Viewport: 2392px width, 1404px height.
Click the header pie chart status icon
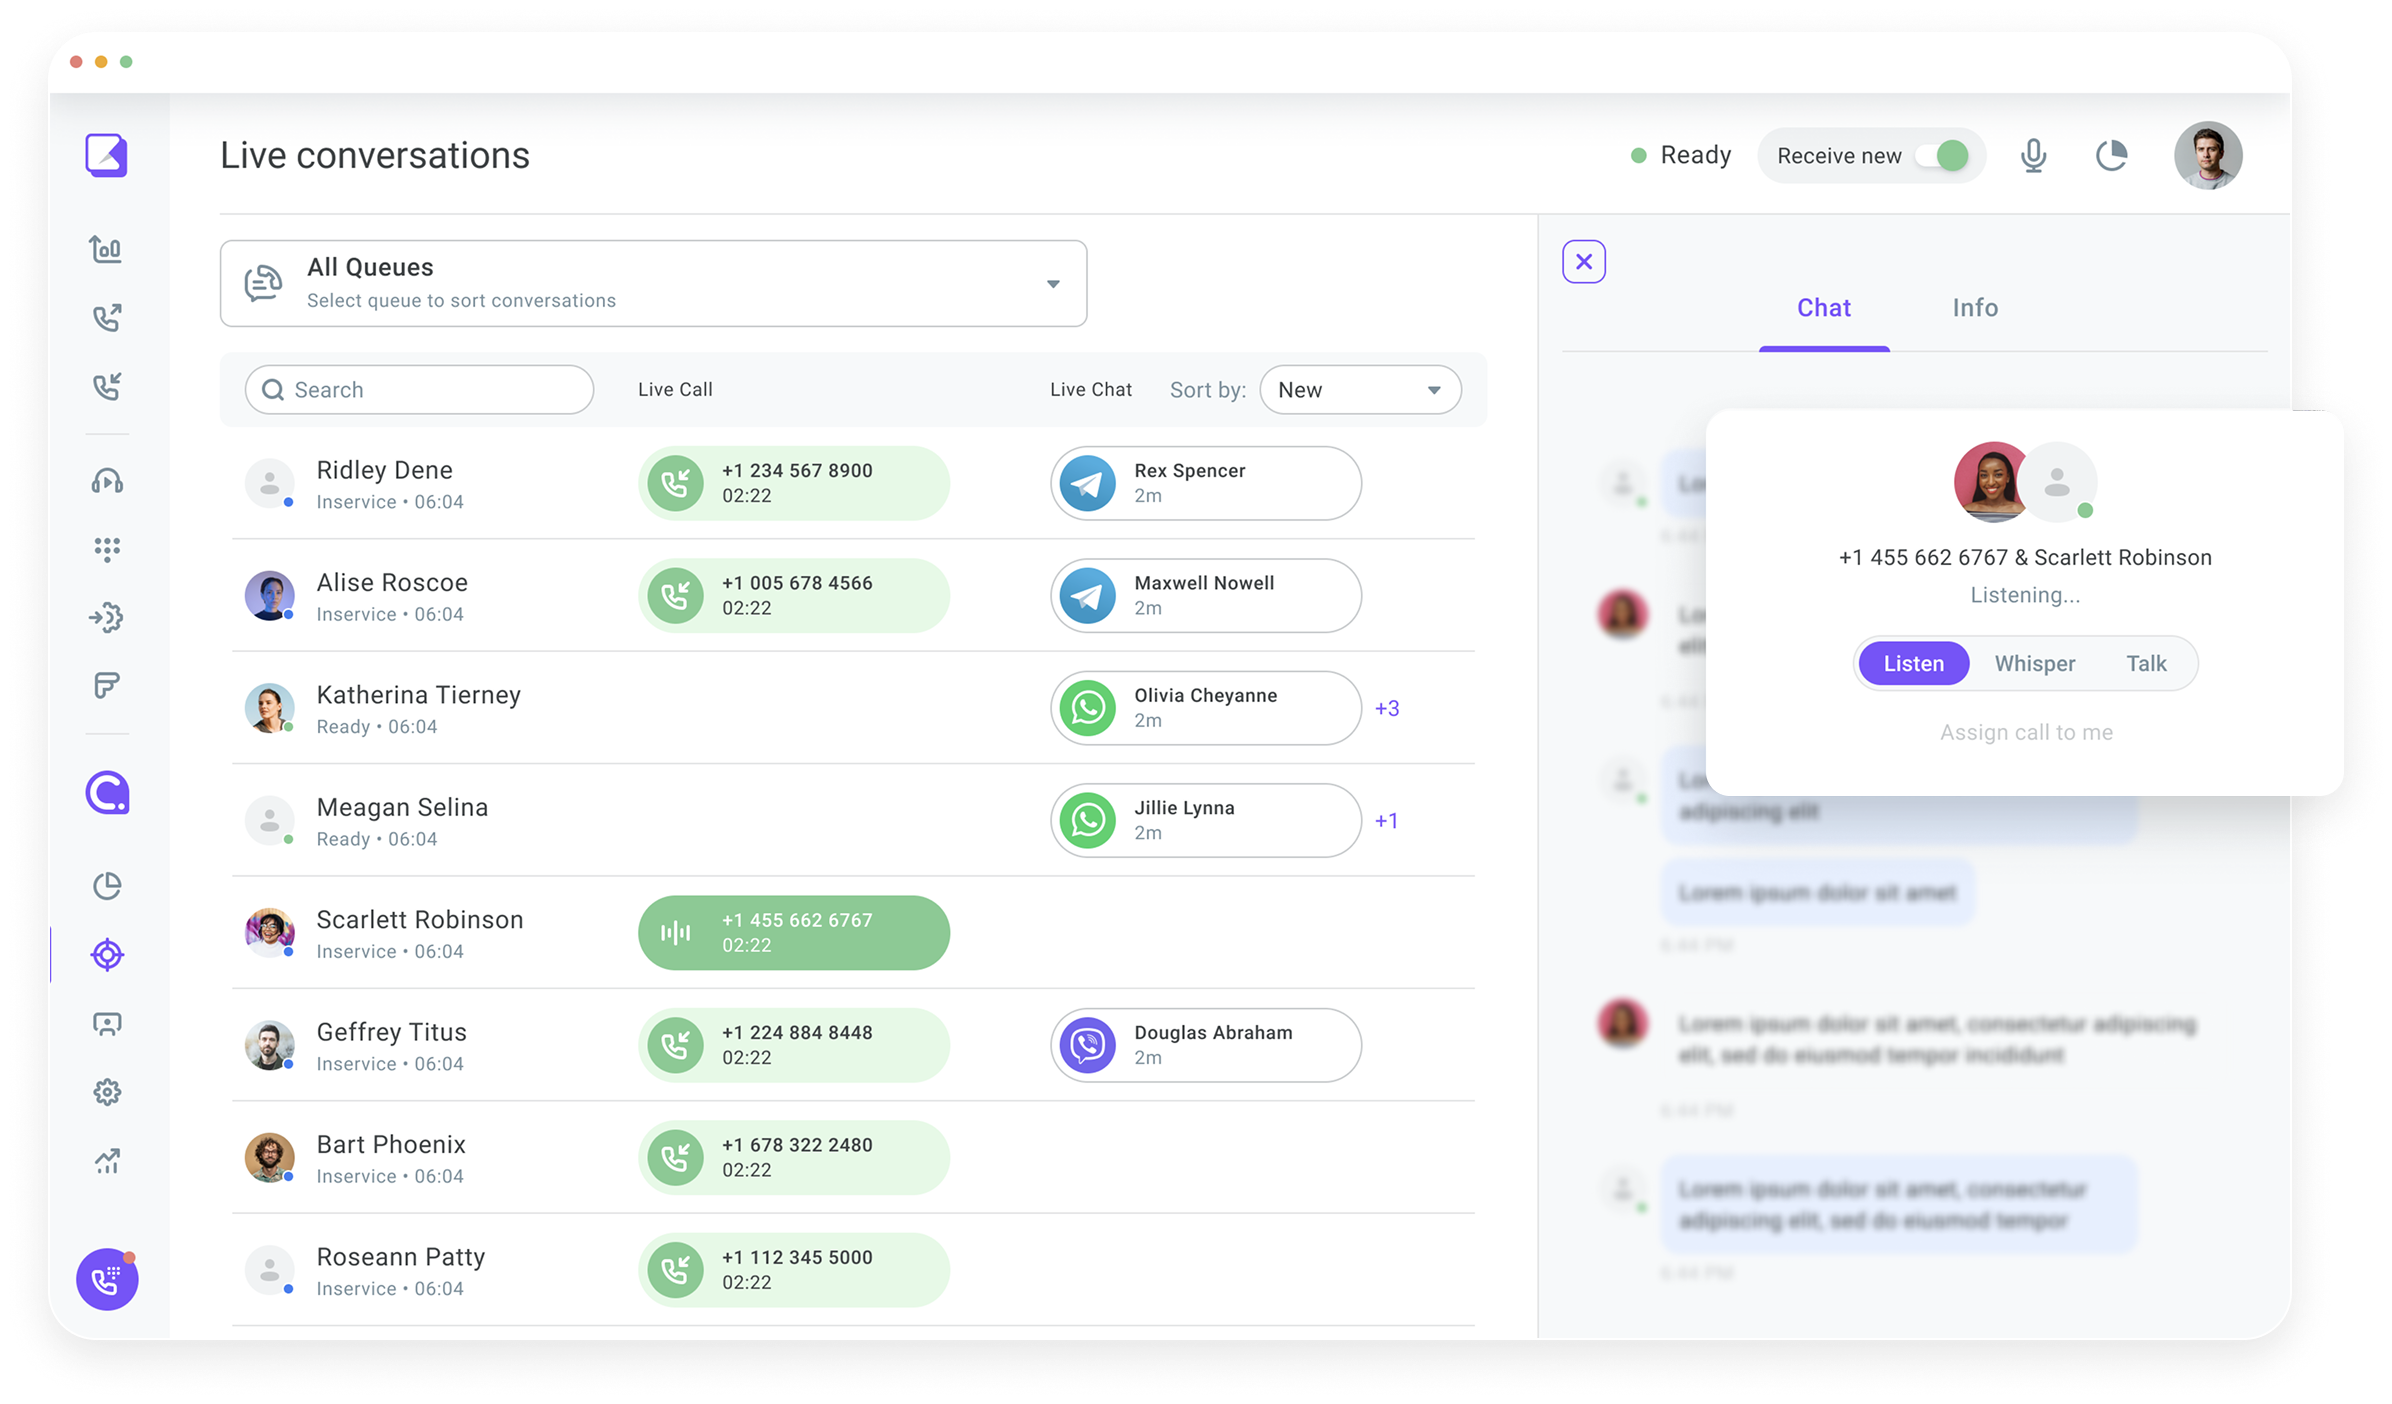[2111, 155]
